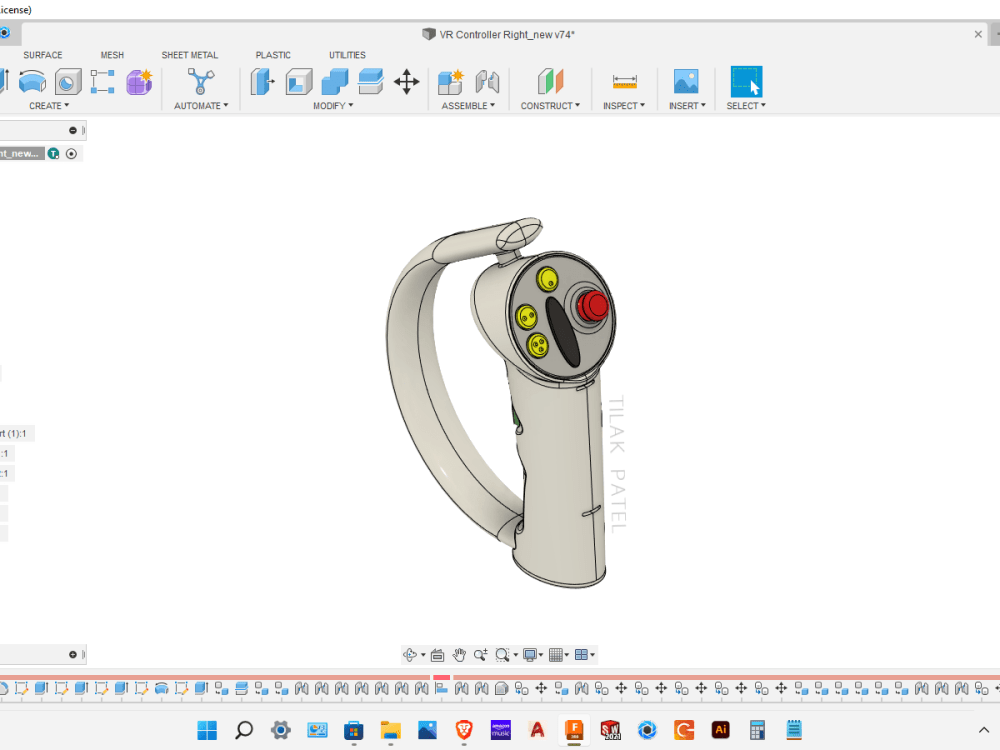Image resolution: width=1000 pixels, height=750 pixels.
Task: Click the stacked blue slabs Modify icon
Action: click(371, 82)
